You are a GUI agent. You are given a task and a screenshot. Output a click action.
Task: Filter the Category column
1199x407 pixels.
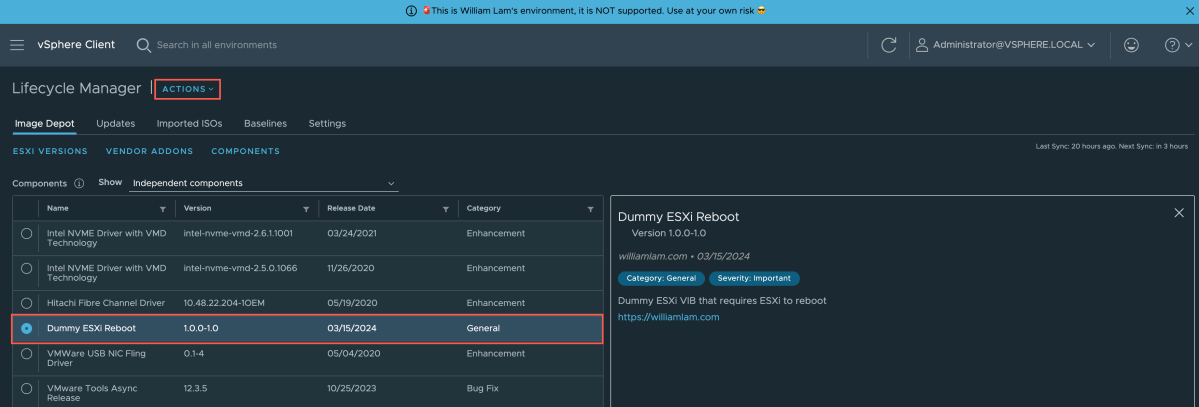[x=590, y=209]
